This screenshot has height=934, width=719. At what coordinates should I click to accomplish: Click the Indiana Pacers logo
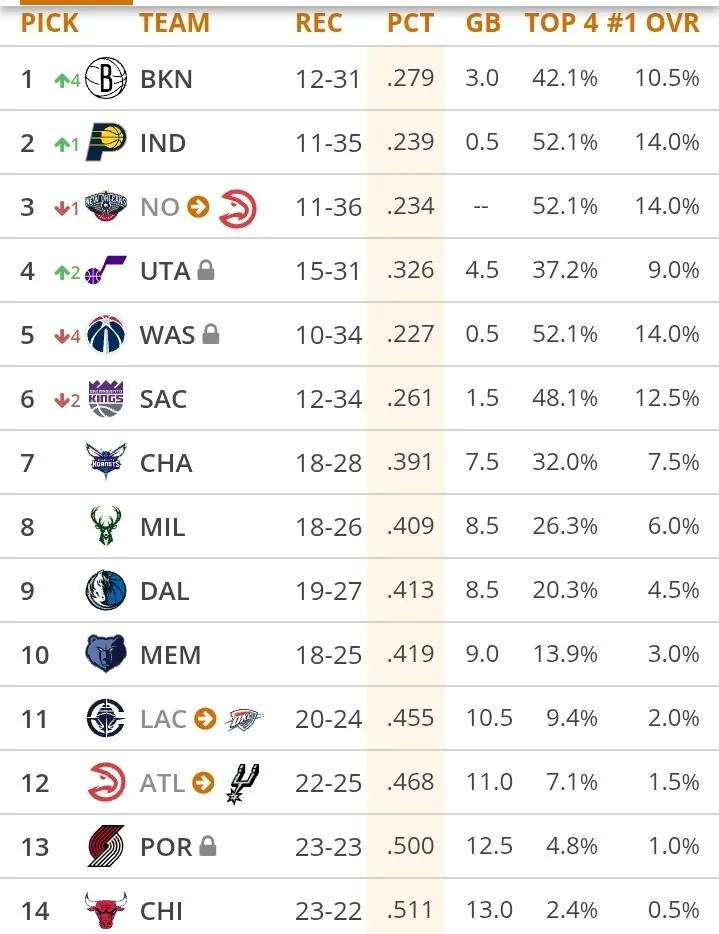coord(105,142)
